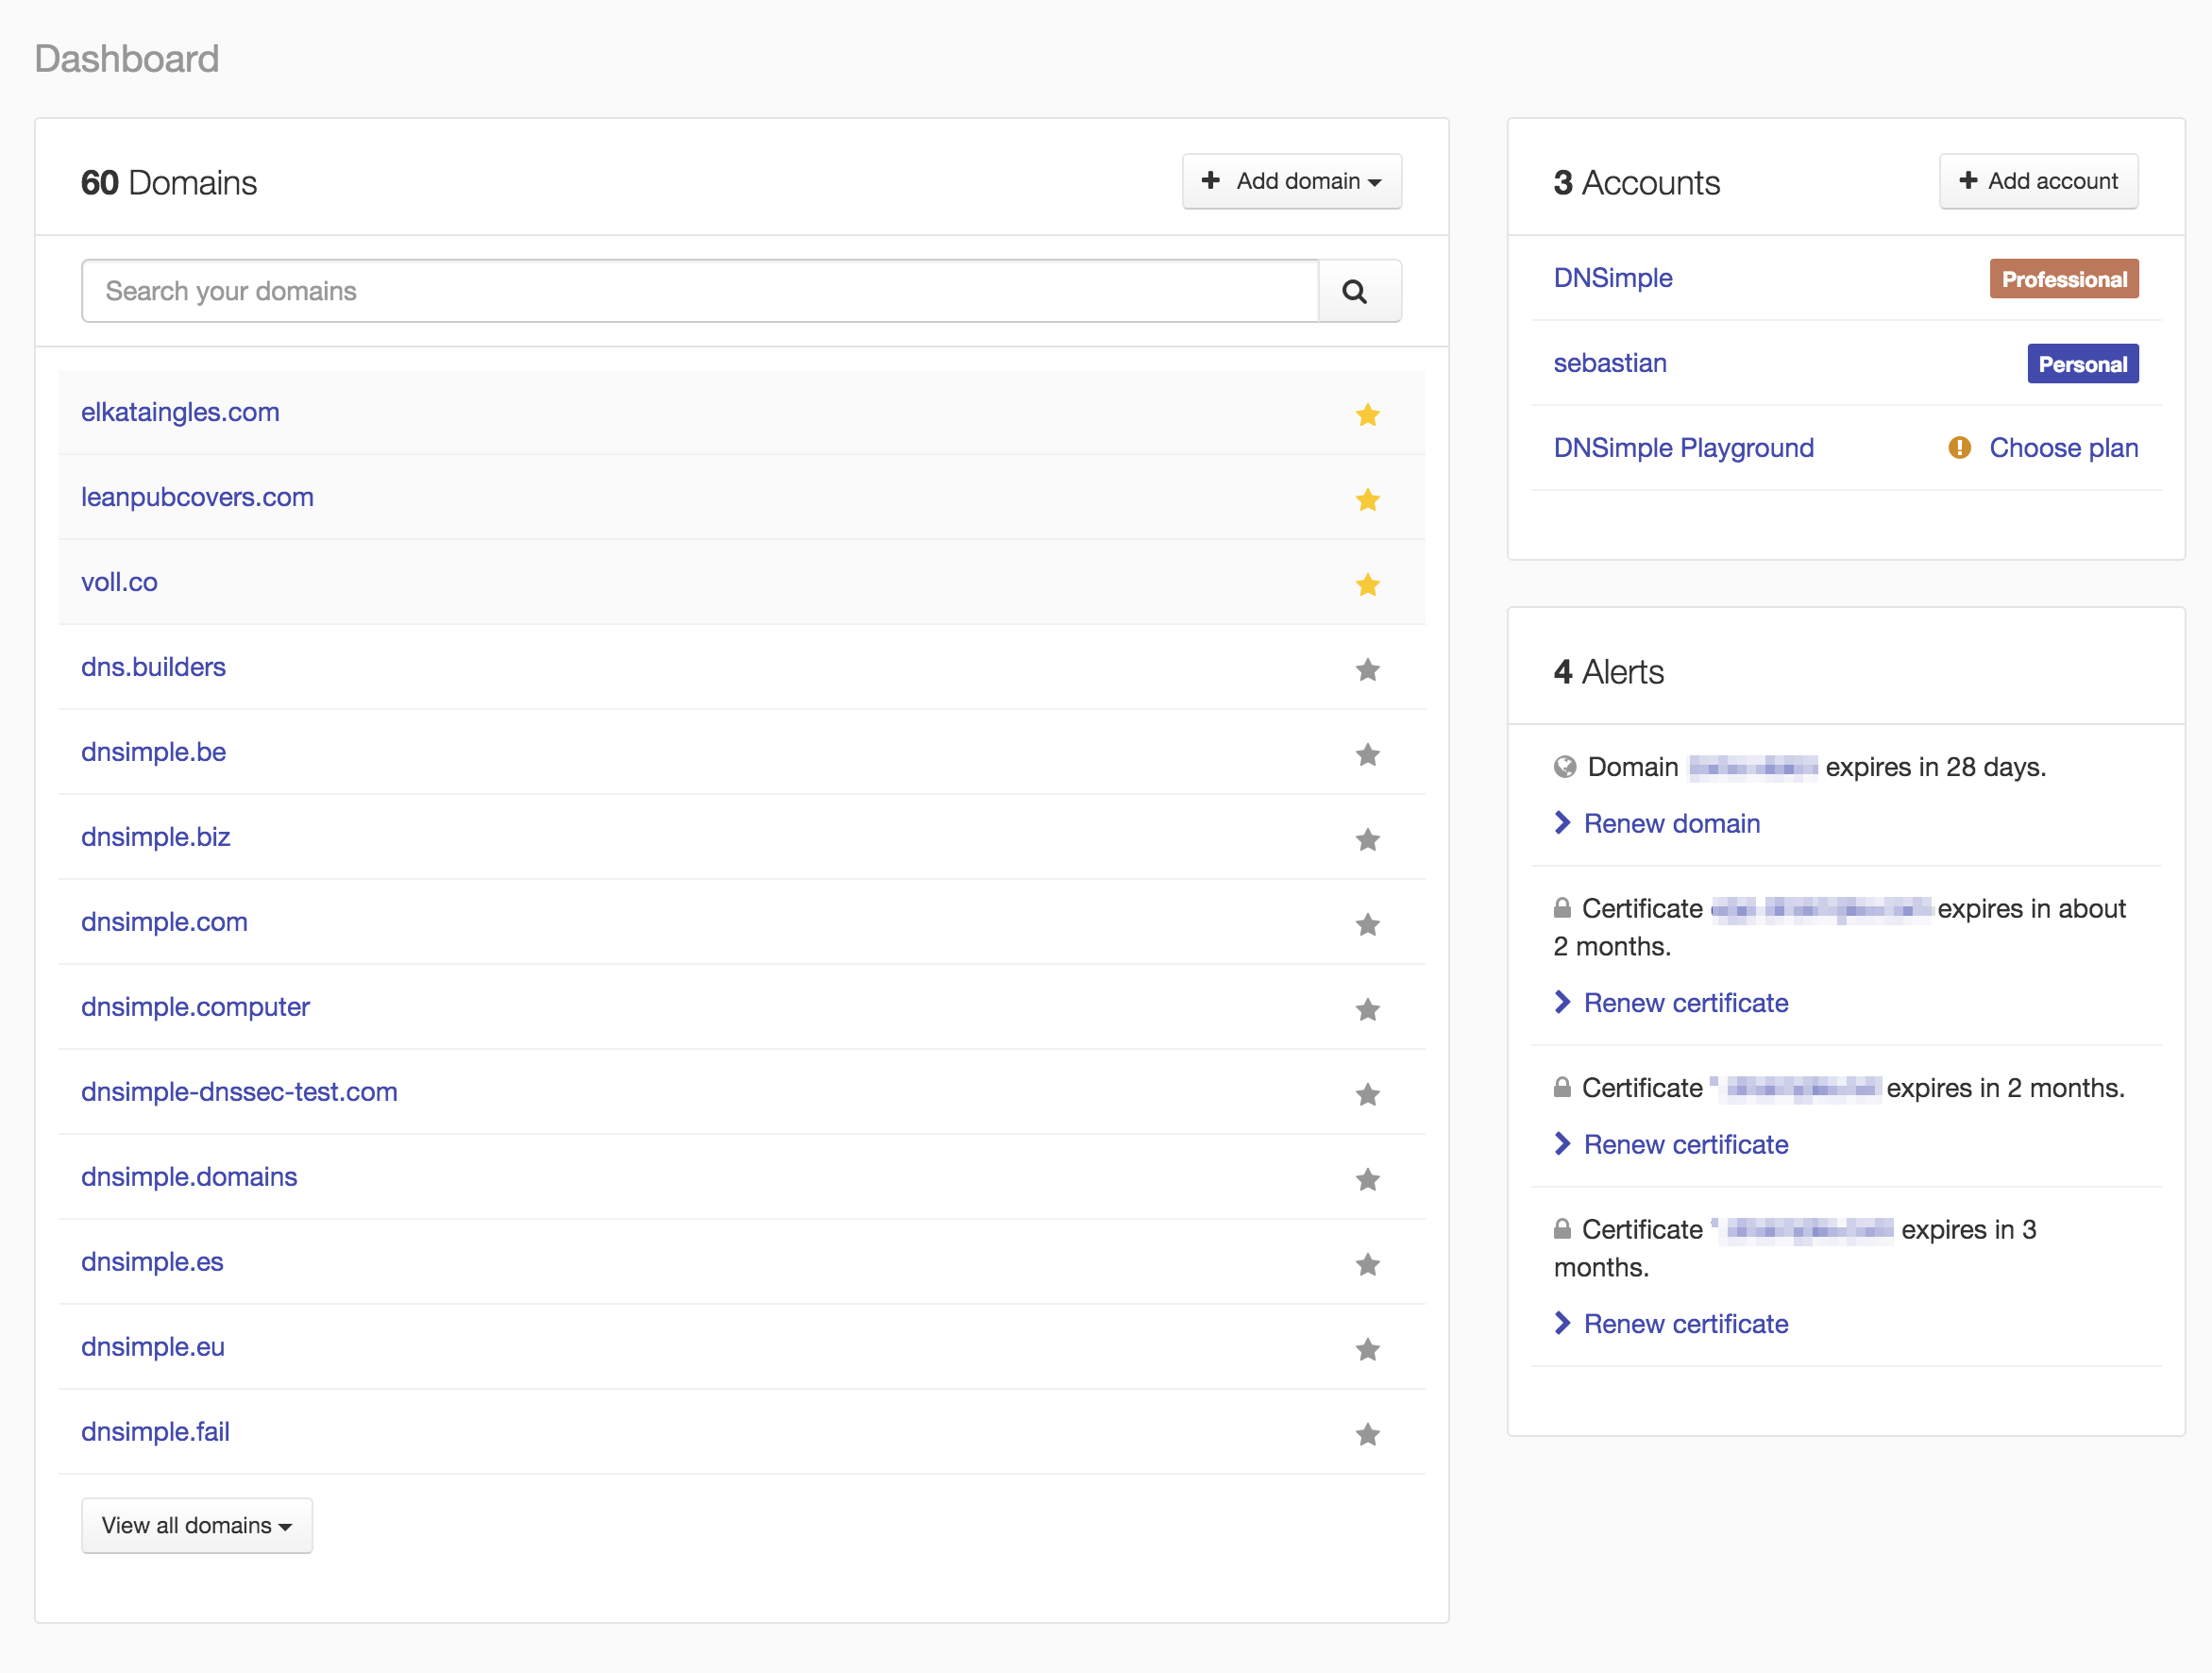Open the DNSSimple account page
The width and height of the screenshot is (2212, 1673).
tap(1610, 276)
